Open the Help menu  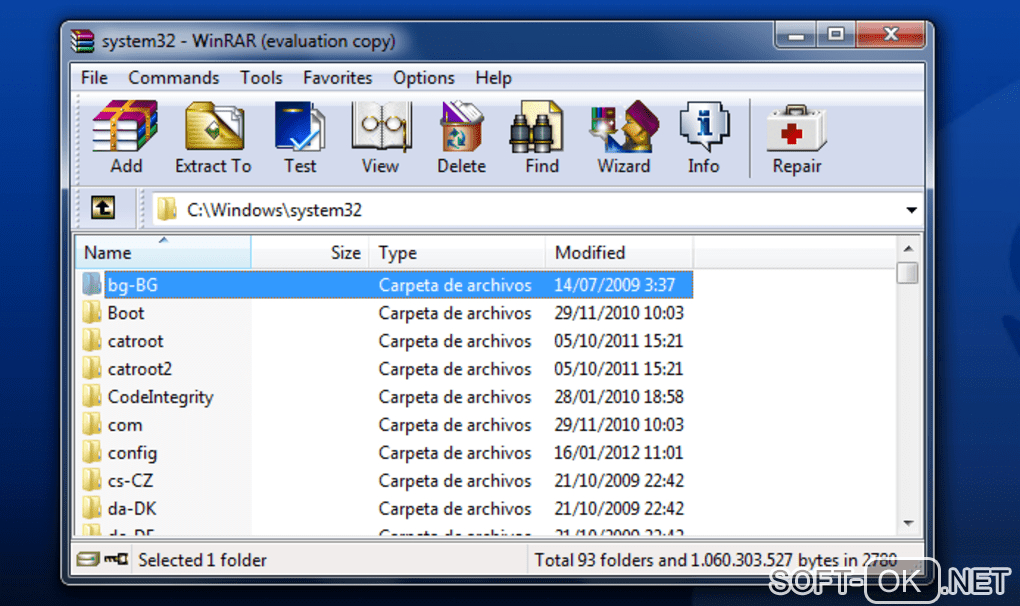point(493,77)
